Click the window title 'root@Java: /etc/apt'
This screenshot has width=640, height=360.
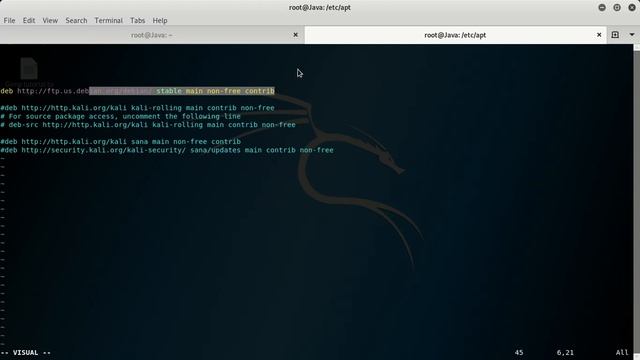(x=320, y=7)
